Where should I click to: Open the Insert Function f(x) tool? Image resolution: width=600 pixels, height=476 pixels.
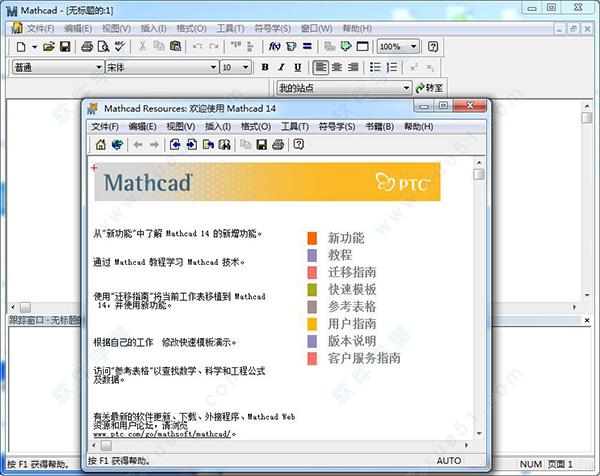tap(275, 47)
